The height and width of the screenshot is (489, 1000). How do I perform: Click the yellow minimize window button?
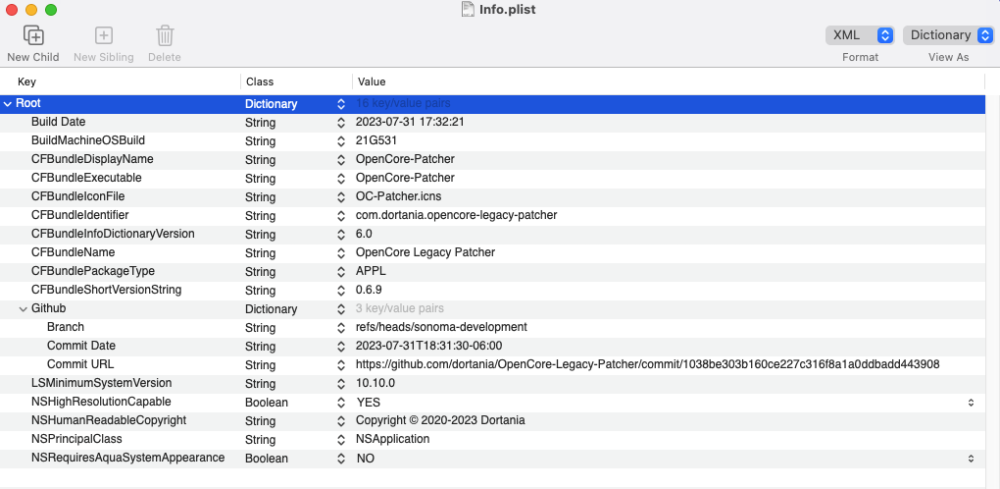(x=31, y=10)
